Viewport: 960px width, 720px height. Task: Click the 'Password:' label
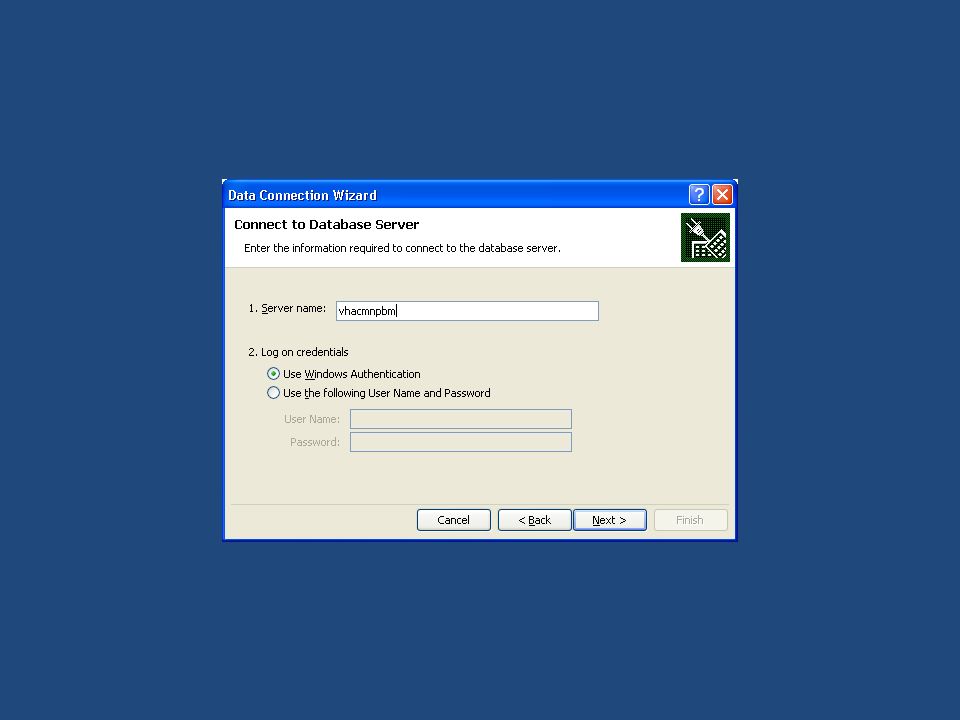pos(315,442)
